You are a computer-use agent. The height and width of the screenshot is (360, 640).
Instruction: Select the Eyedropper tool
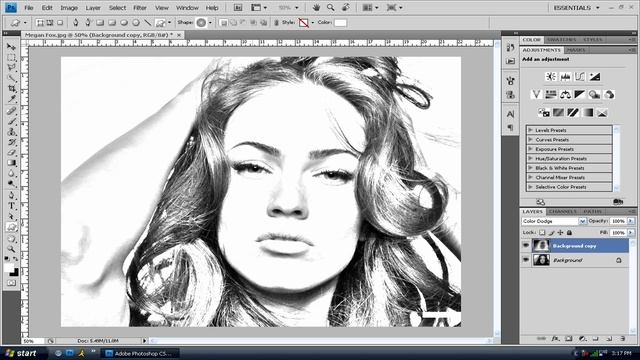11,99
